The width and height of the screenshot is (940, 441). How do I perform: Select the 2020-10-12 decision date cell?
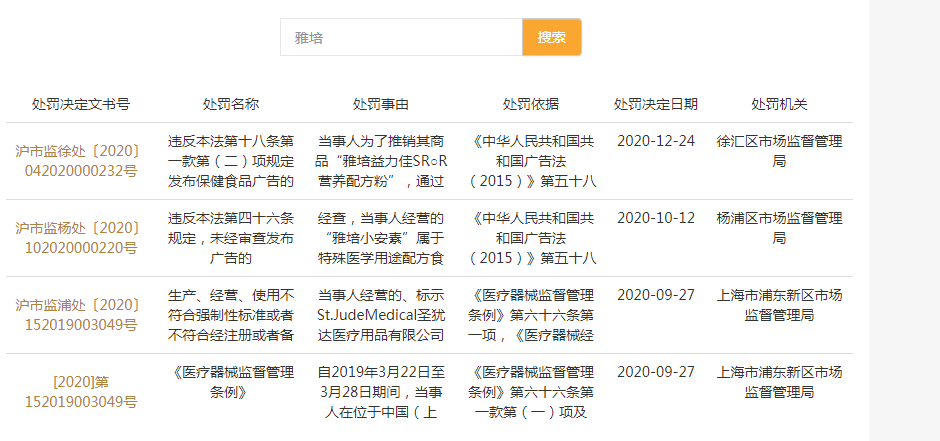(x=656, y=217)
